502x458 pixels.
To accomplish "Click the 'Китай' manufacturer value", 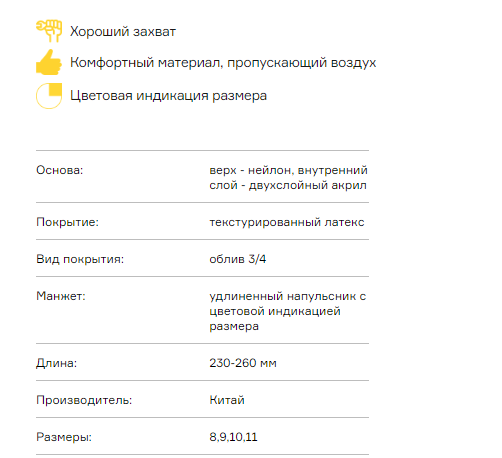I will (x=227, y=400).
